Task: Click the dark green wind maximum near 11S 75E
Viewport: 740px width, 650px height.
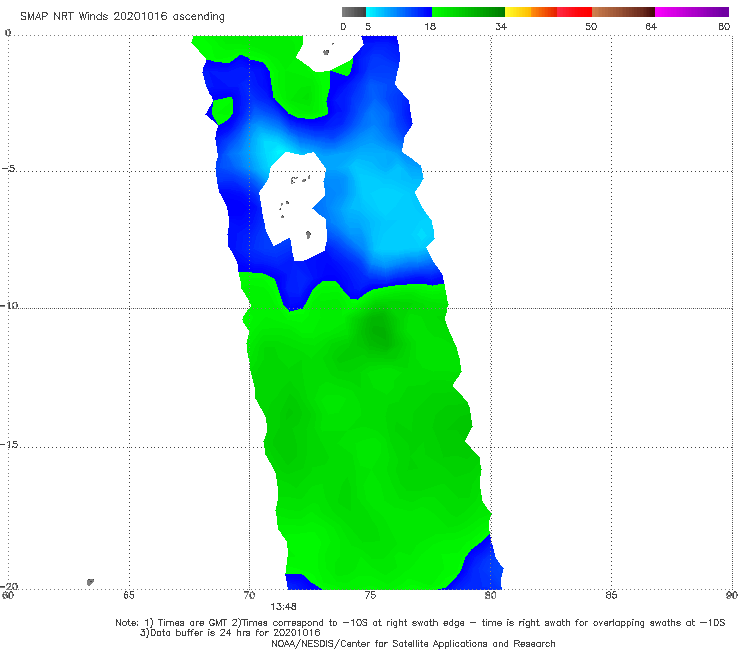Action: coord(380,330)
